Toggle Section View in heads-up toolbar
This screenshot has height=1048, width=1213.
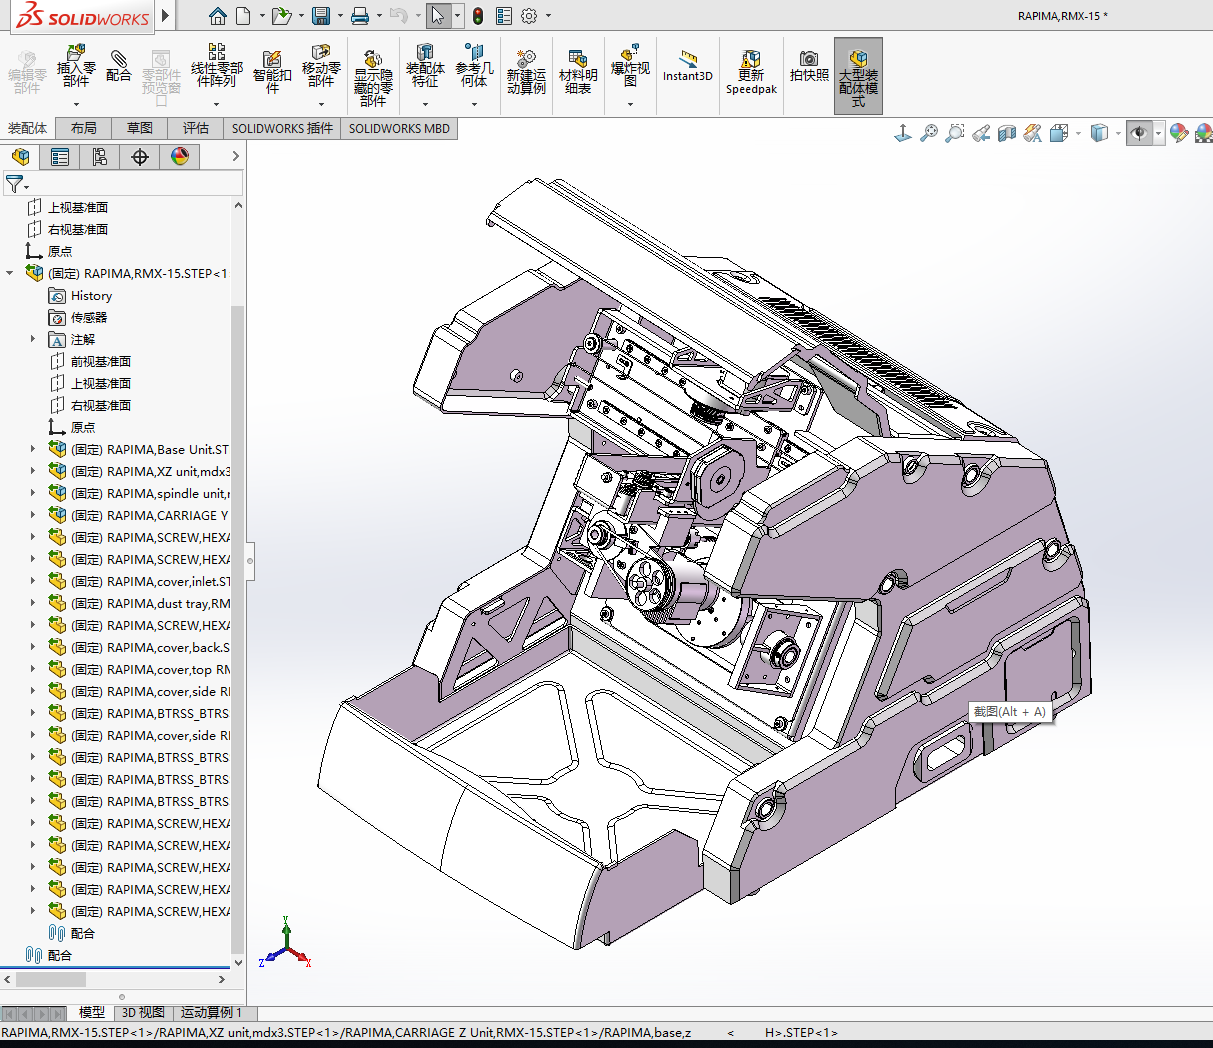coord(1005,132)
